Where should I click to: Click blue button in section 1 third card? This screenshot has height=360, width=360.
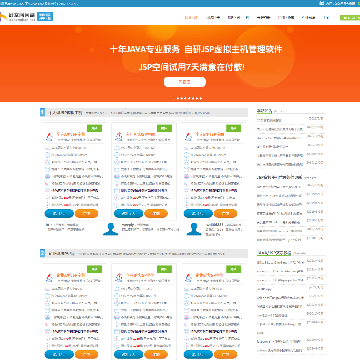coord(198,214)
